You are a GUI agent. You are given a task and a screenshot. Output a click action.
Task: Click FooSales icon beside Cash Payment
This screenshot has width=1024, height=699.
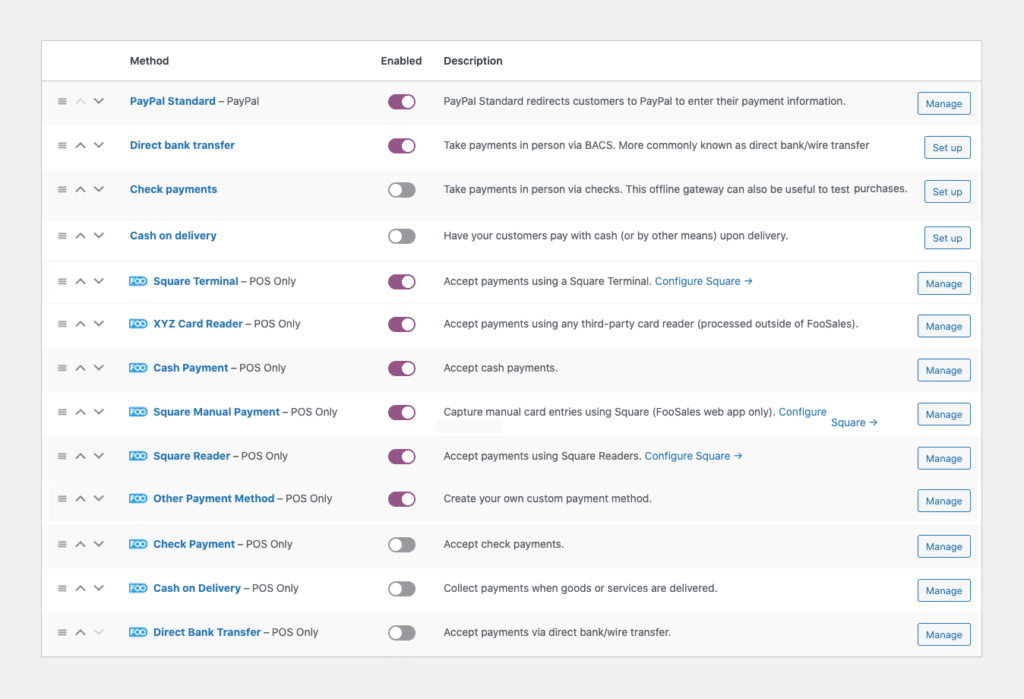pos(138,368)
